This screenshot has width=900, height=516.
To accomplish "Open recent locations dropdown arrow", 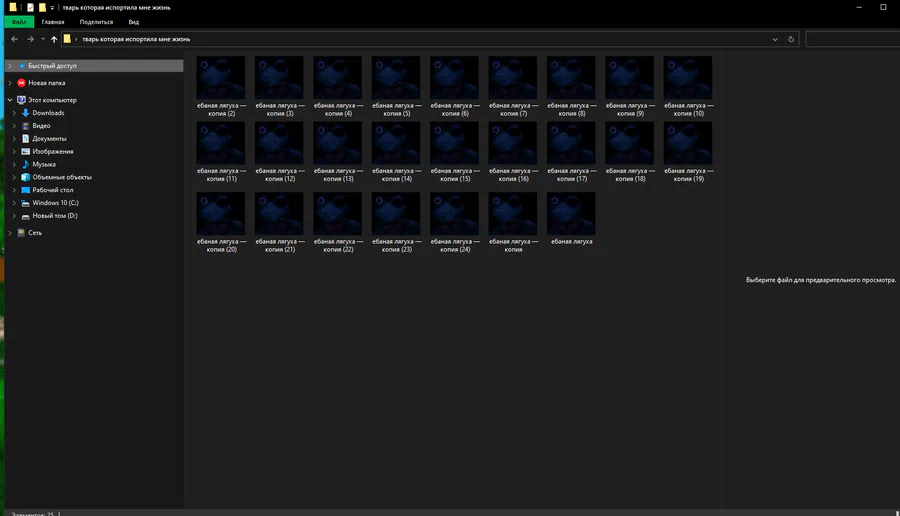I will [42, 39].
